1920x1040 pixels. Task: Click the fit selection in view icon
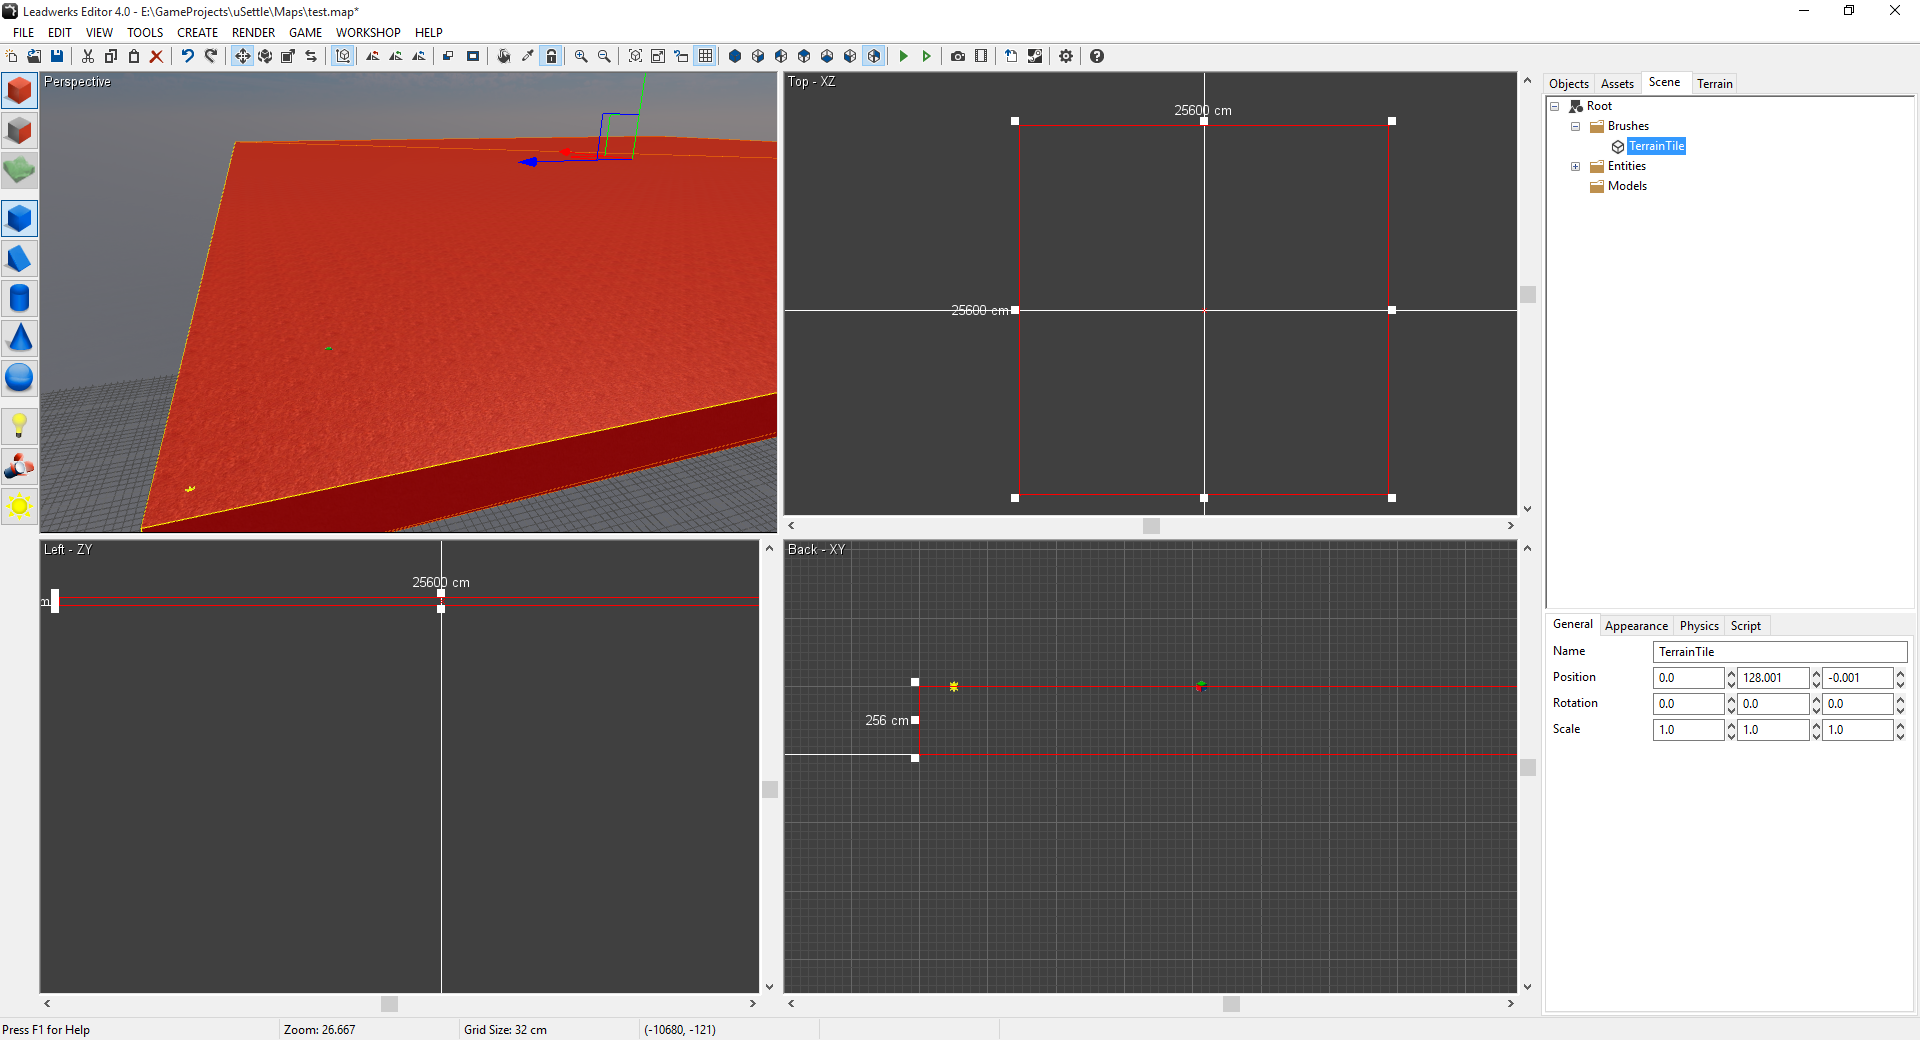click(x=635, y=56)
